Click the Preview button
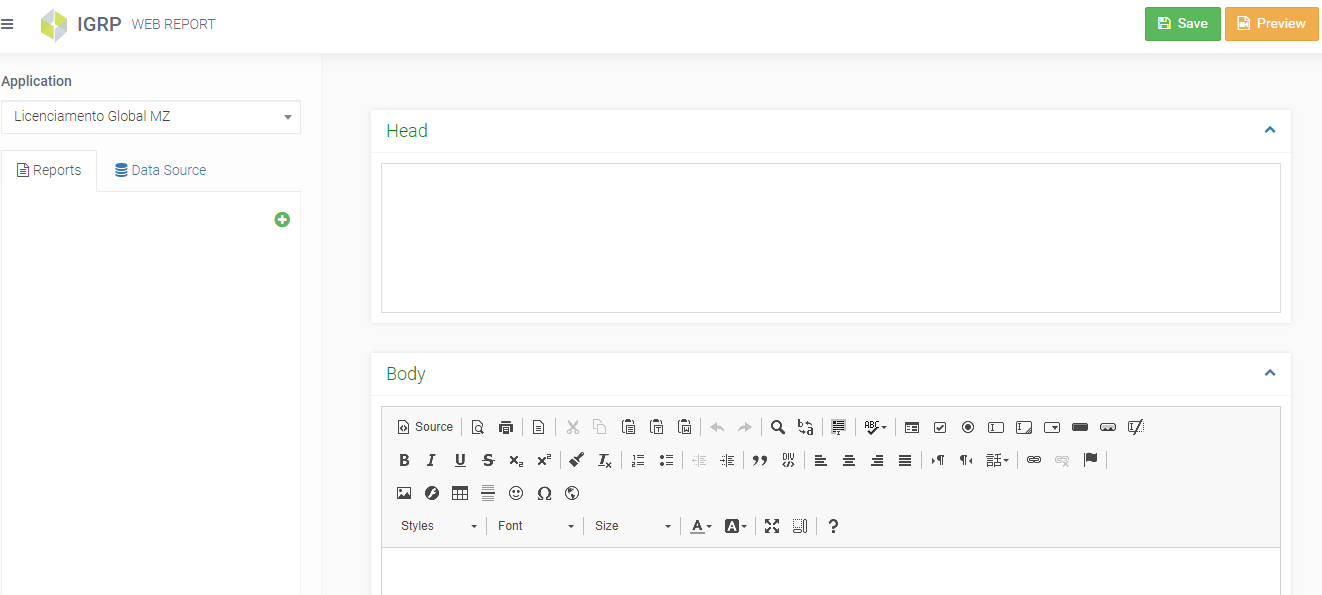 coord(1271,24)
